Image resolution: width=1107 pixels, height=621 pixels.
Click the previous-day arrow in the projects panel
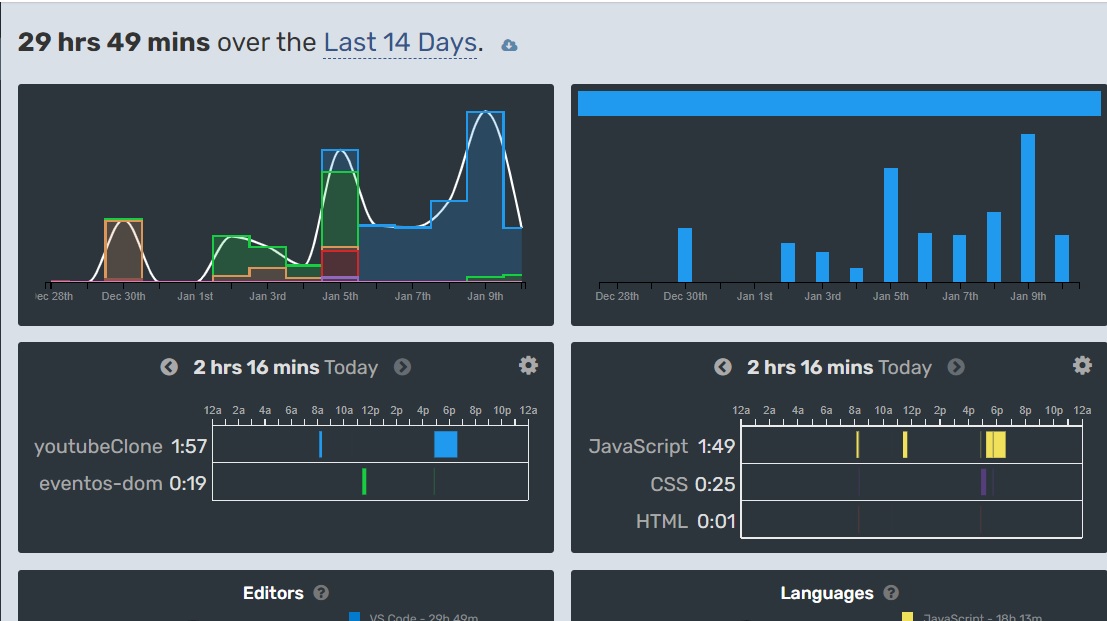[x=170, y=367]
